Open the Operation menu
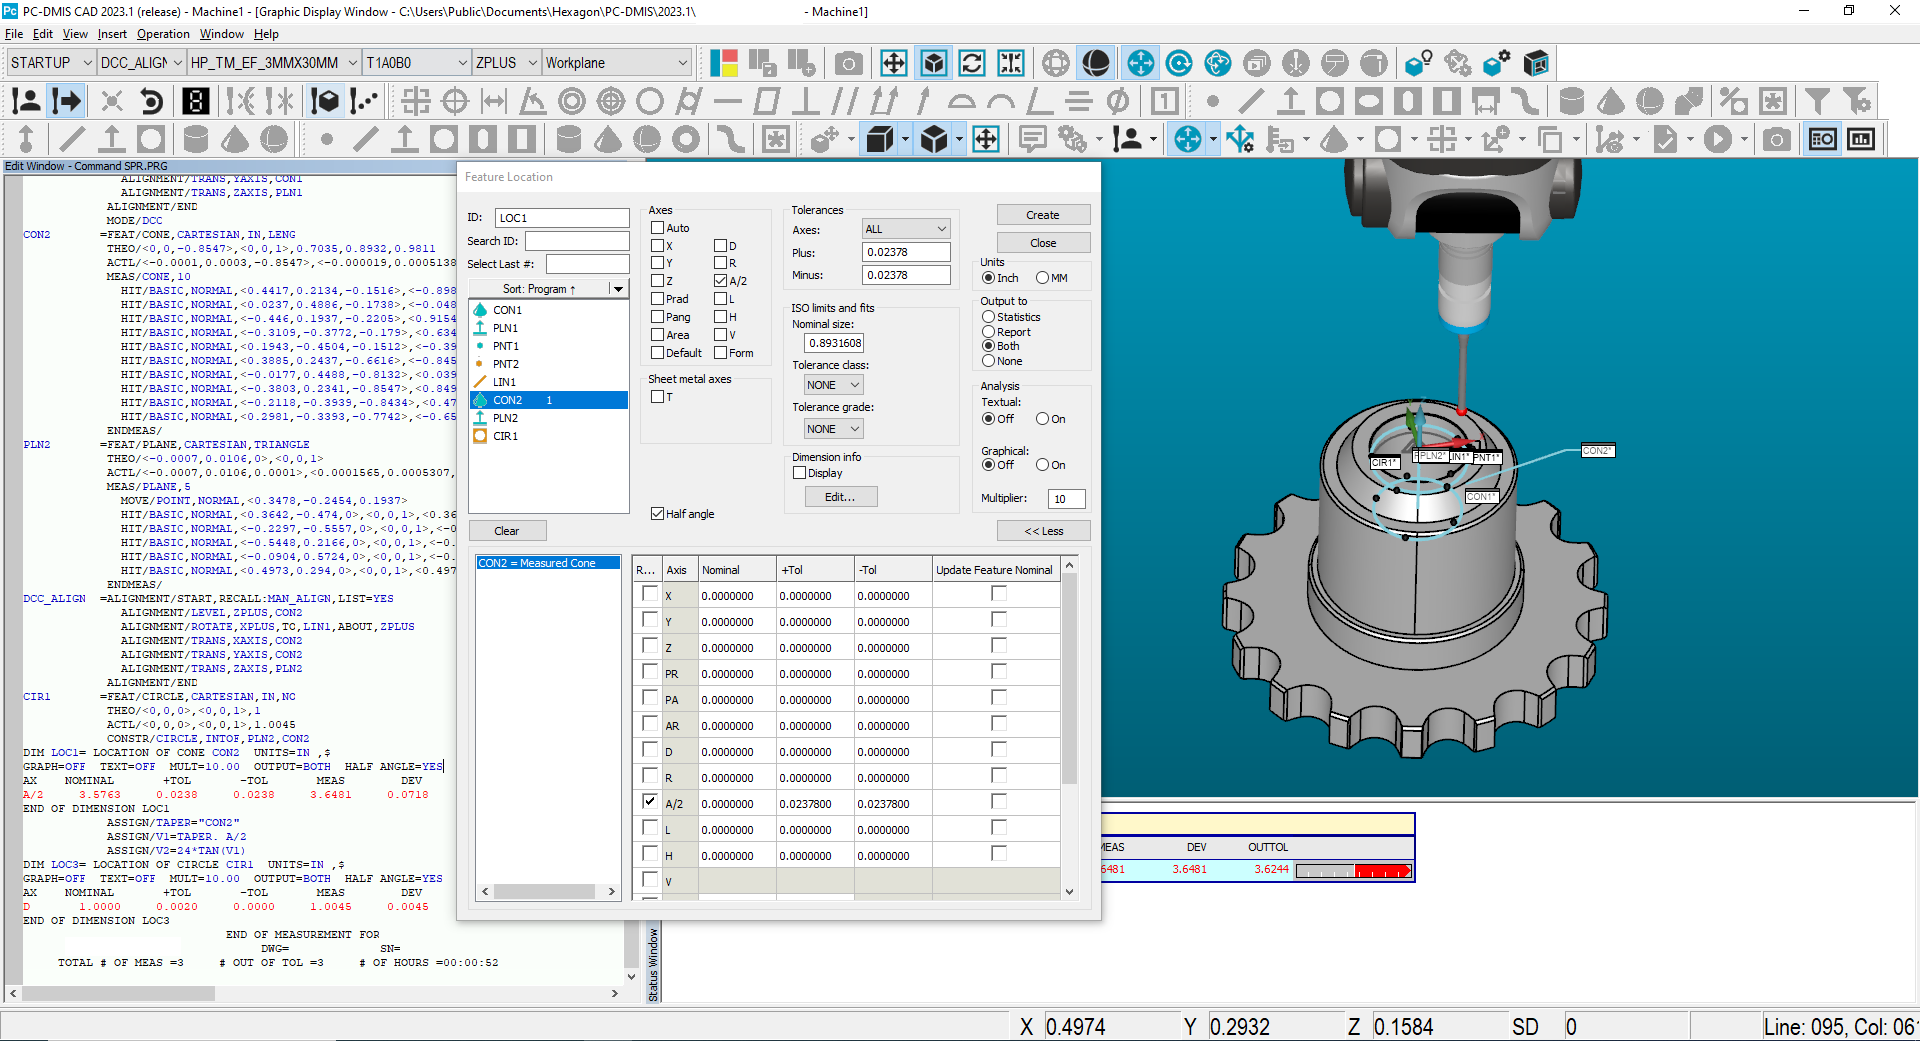Viewport: 1920px width, 1041px height. 163,34
